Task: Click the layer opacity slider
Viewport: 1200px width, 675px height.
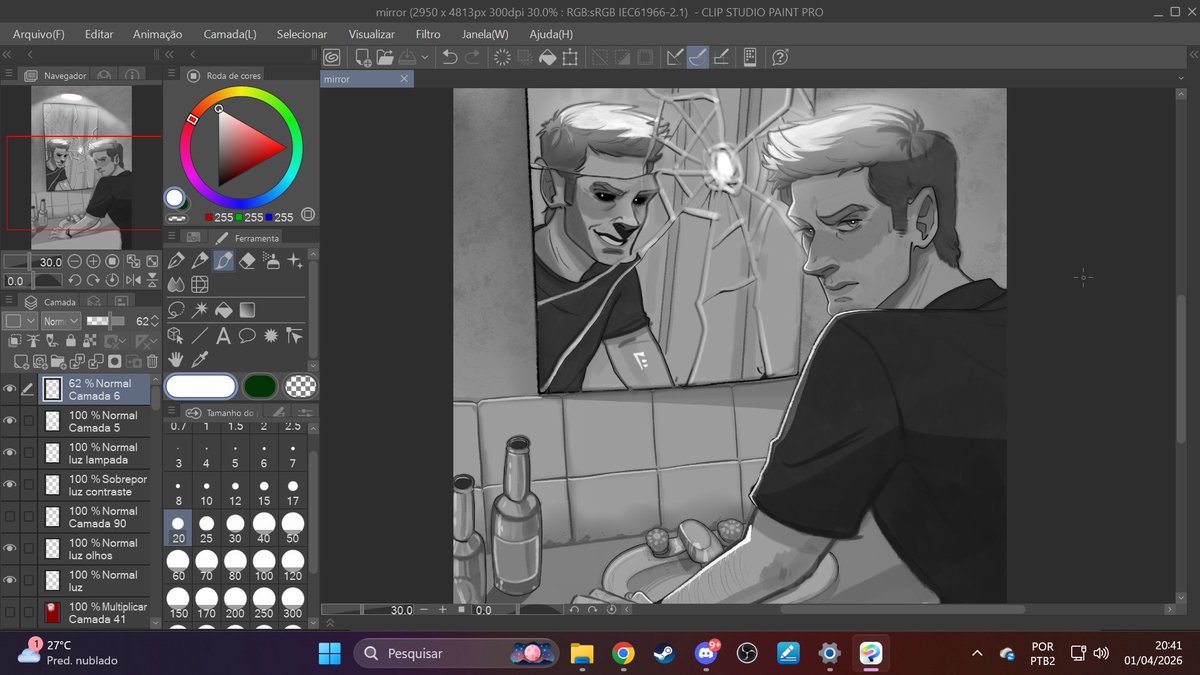Action: pos(106,321)
